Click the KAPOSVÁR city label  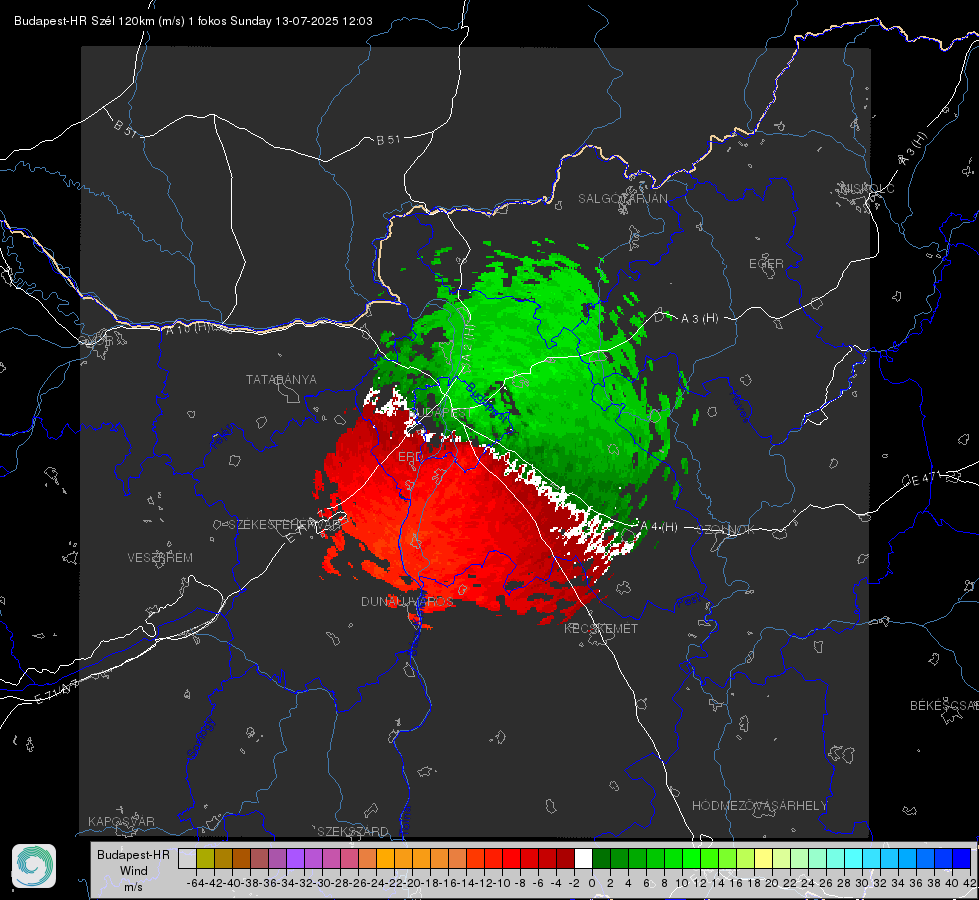pyautogui.click(x=121, y=821)
